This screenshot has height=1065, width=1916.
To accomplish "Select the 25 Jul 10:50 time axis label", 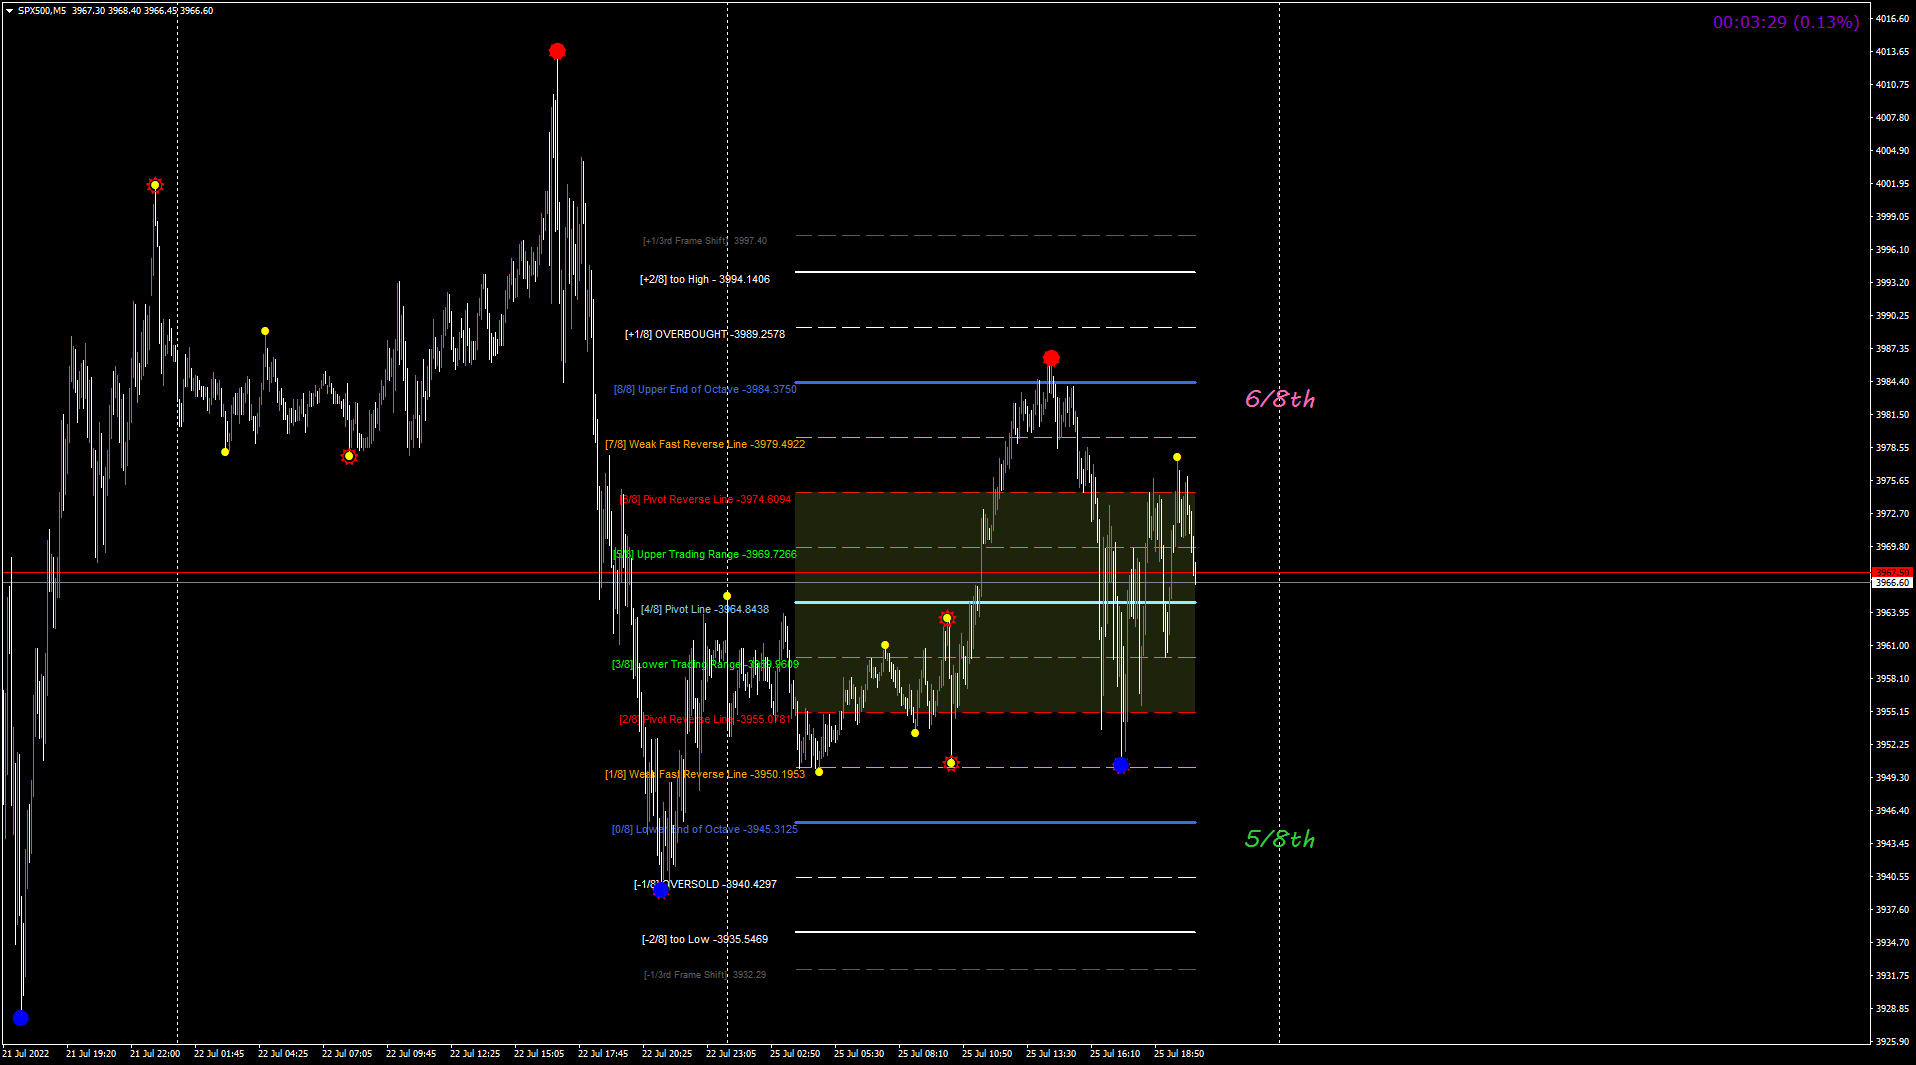I will coord(987,1054).
